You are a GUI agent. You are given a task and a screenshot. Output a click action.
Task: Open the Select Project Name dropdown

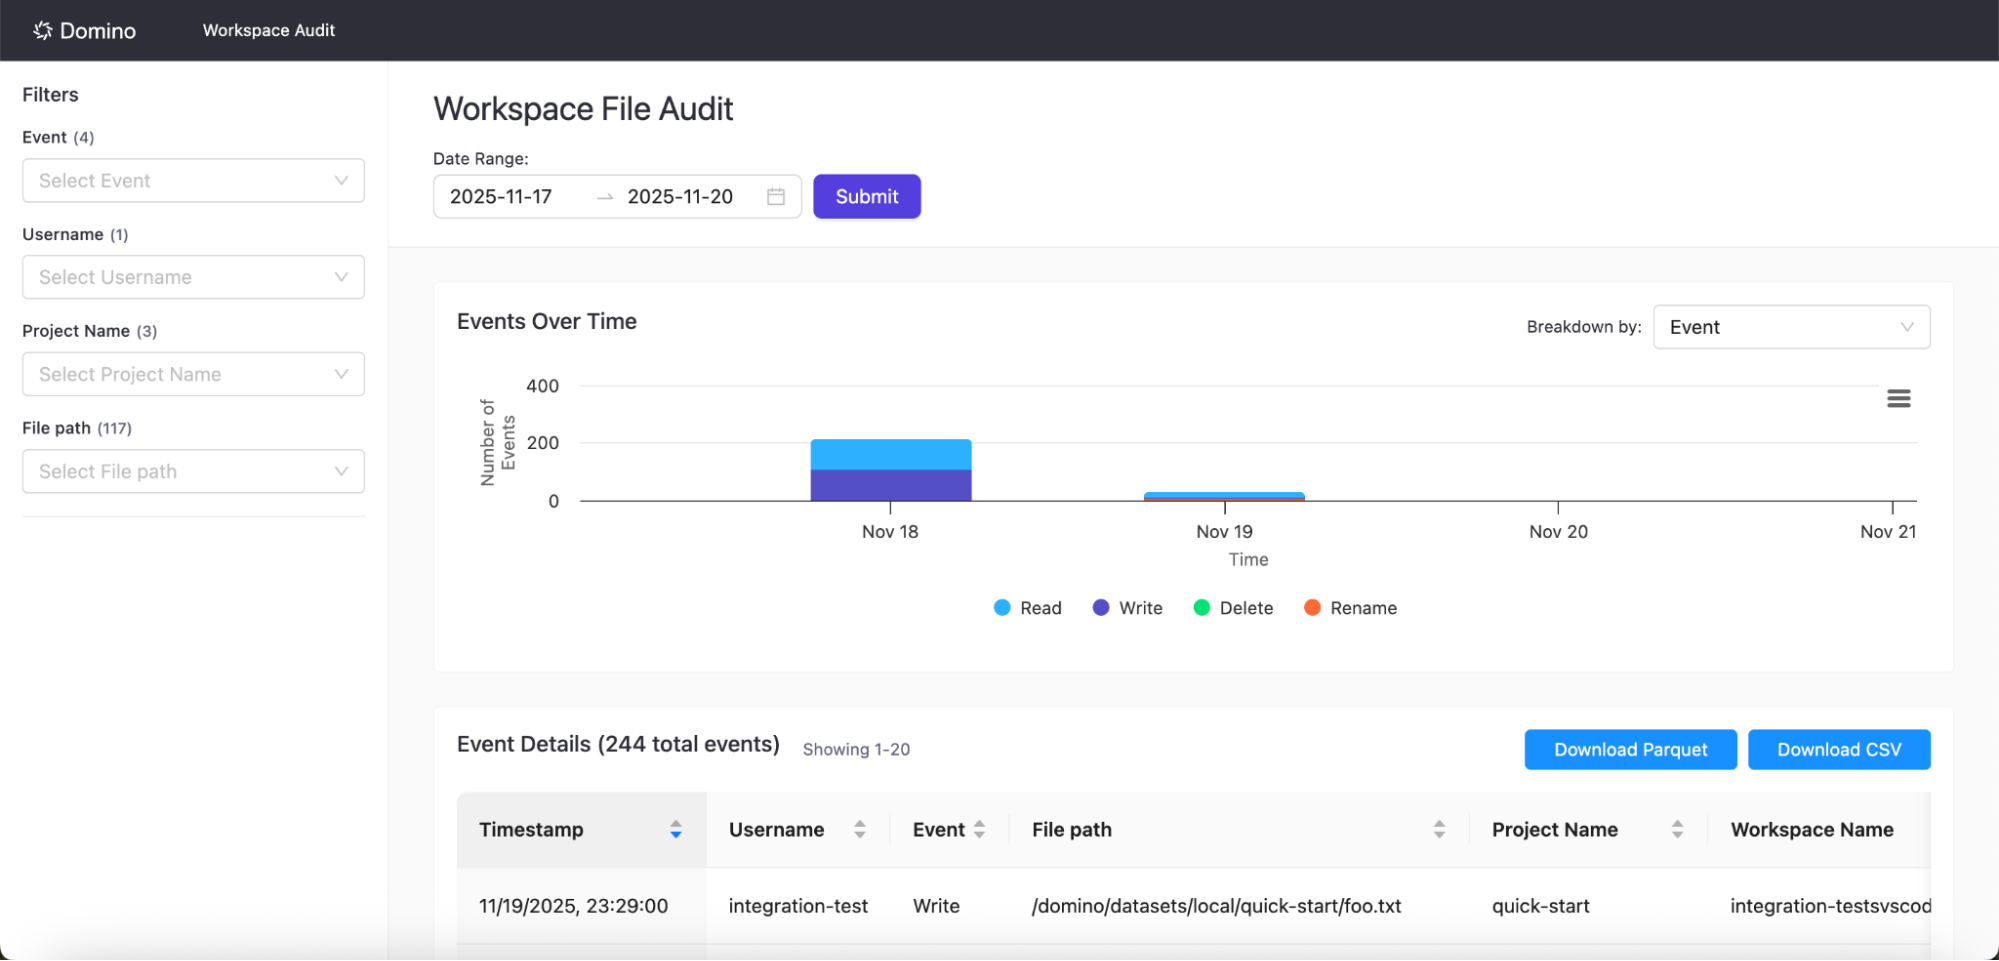point(193,374)
